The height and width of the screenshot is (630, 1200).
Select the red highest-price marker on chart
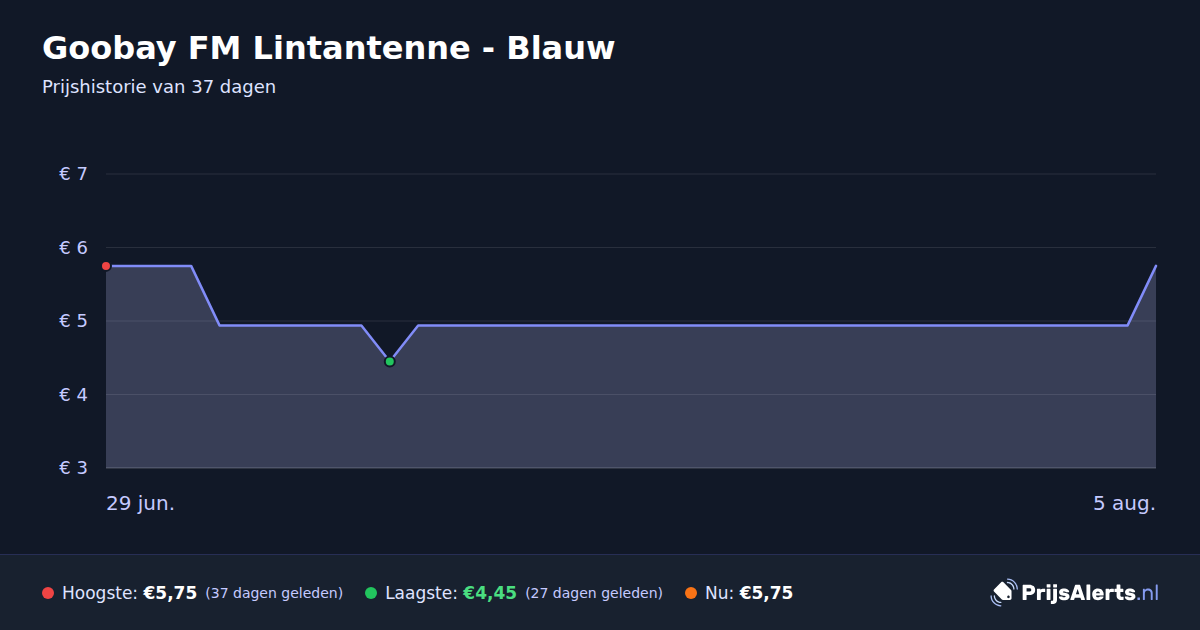(106, 266)
